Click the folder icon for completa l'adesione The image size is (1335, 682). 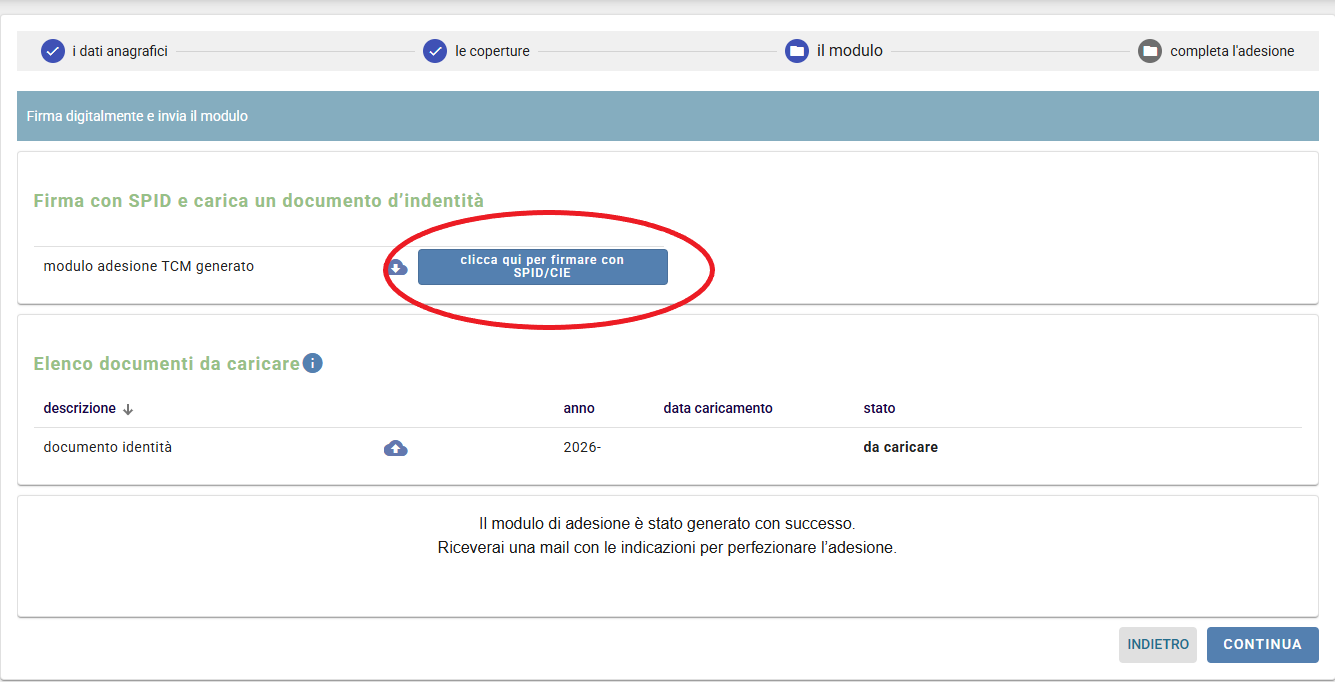point(1150,51)
